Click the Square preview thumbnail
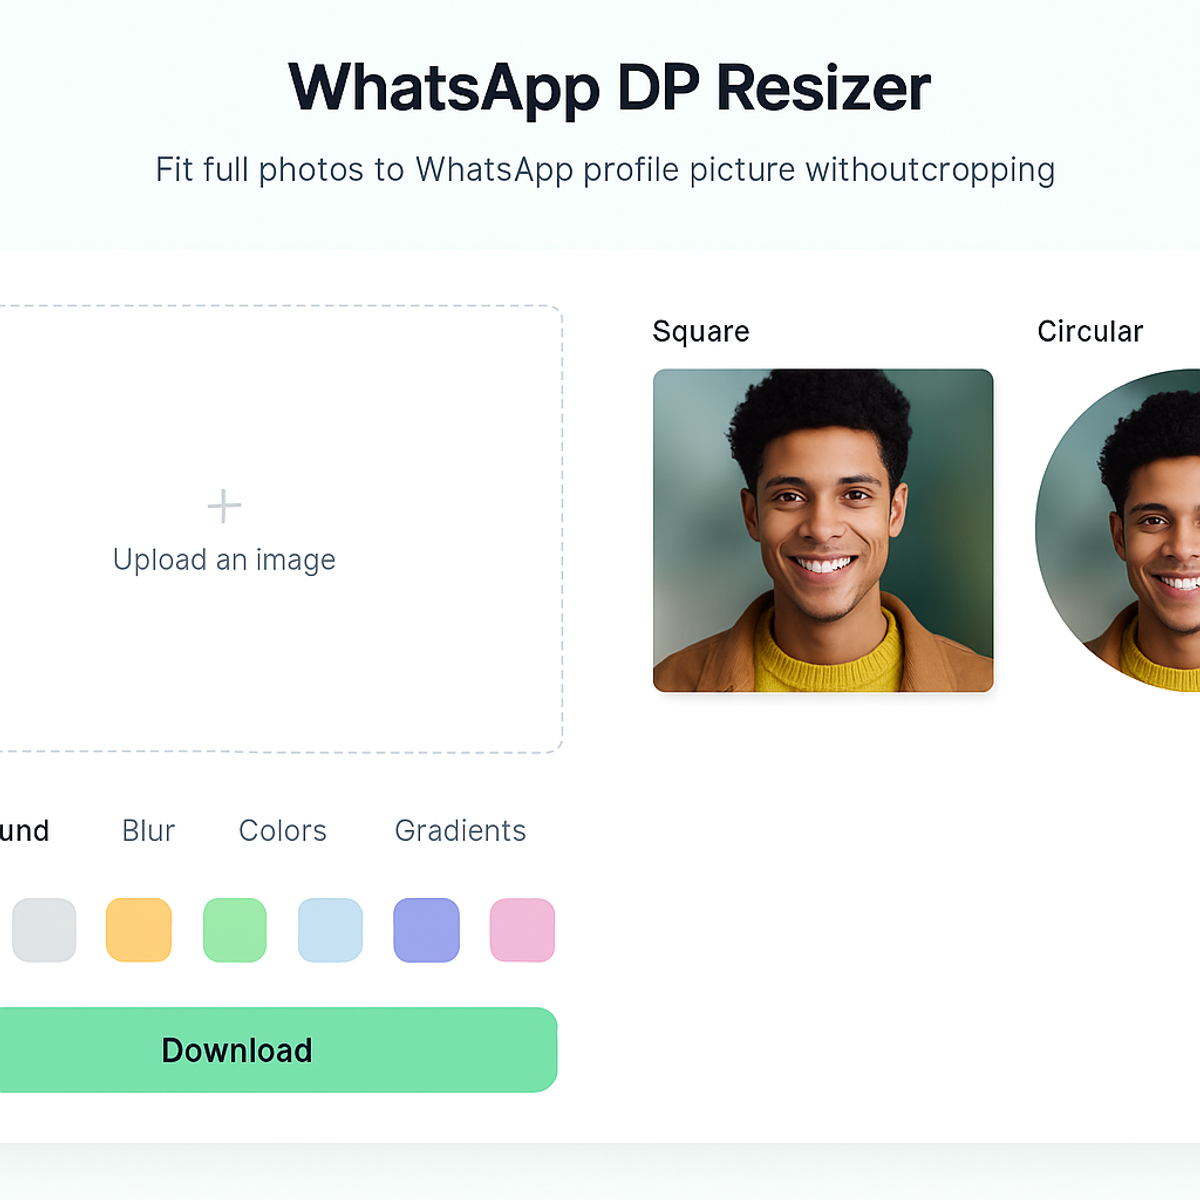The height and width of the screenshot is (1200, 1200). pos(823,530)
